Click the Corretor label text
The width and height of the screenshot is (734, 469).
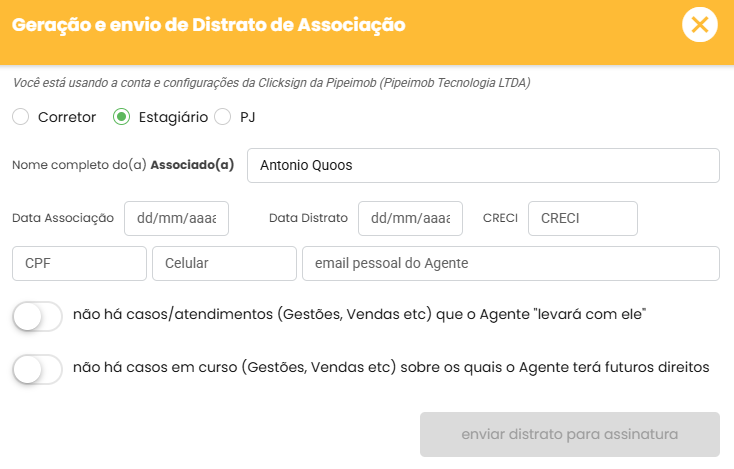(x=67, y=117)
